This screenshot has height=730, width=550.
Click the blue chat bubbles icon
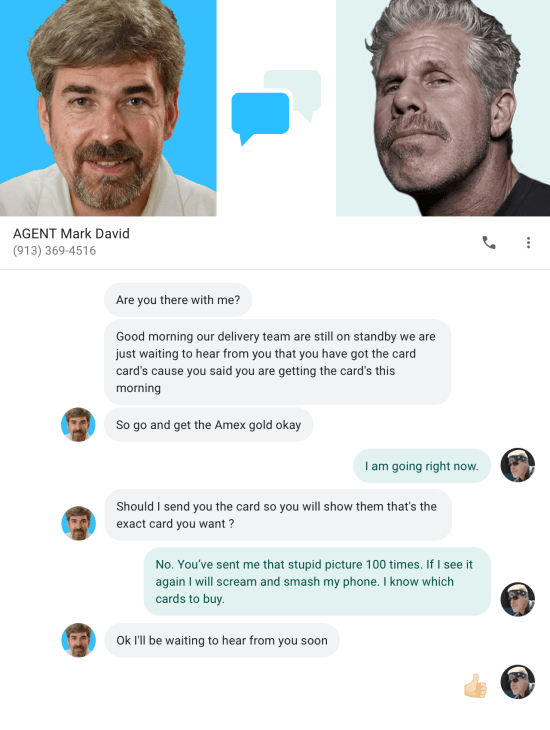(276, 108)
